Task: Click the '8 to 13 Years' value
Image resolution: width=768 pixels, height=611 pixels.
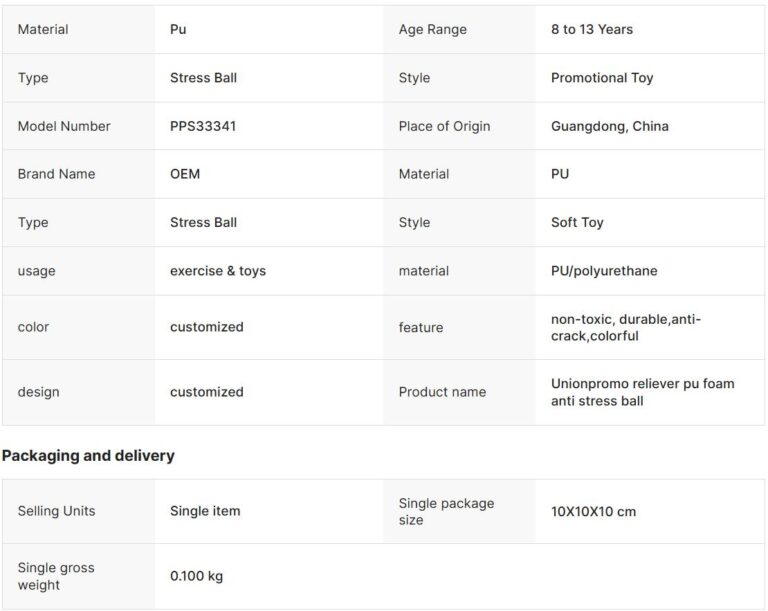Action: pyautogui.click(x=591, y=29)
